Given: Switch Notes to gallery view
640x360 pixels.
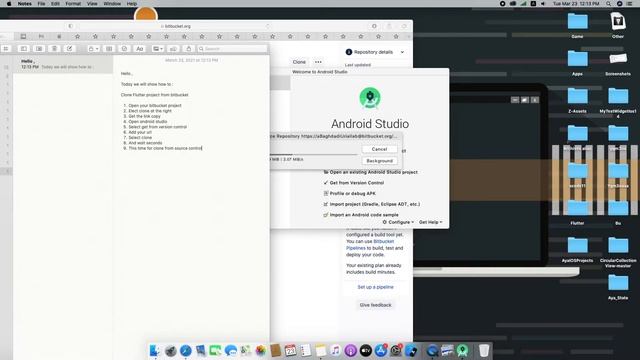Looking at the screenshot, I should click(x=39, y=49).
